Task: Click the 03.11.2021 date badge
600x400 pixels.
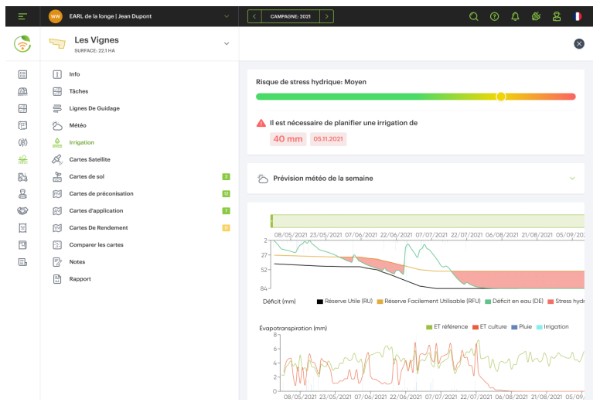Action: pyautogui.click(x=328, y=139)
